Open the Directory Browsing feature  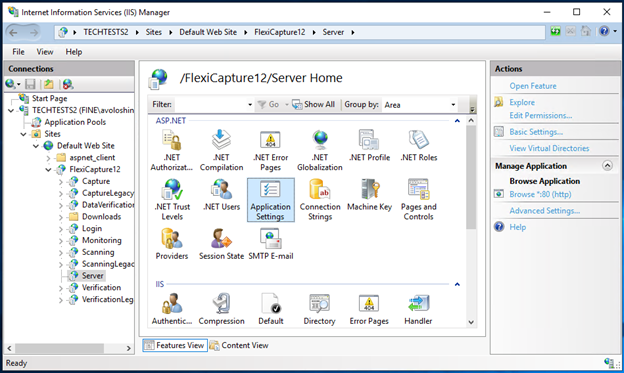point(320,309)
